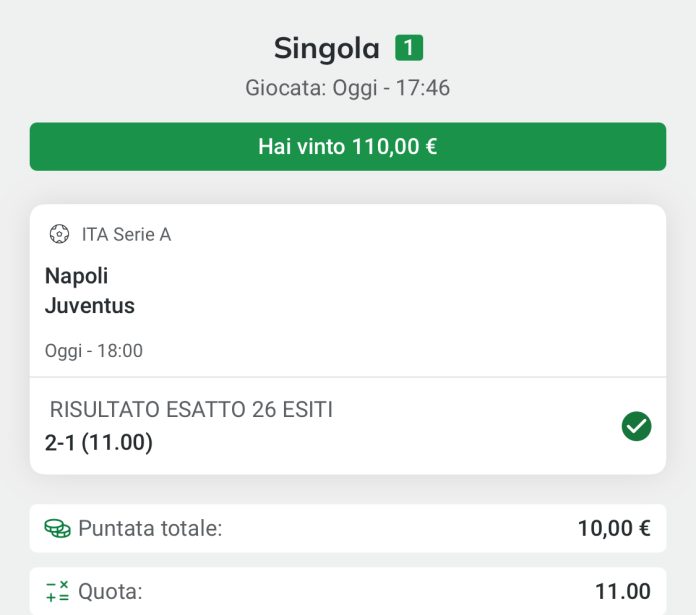Viewport: 696px width, 615px height.
Task: Click the 2-1 (11.00) outcome selection
Action: pos(99,442)
